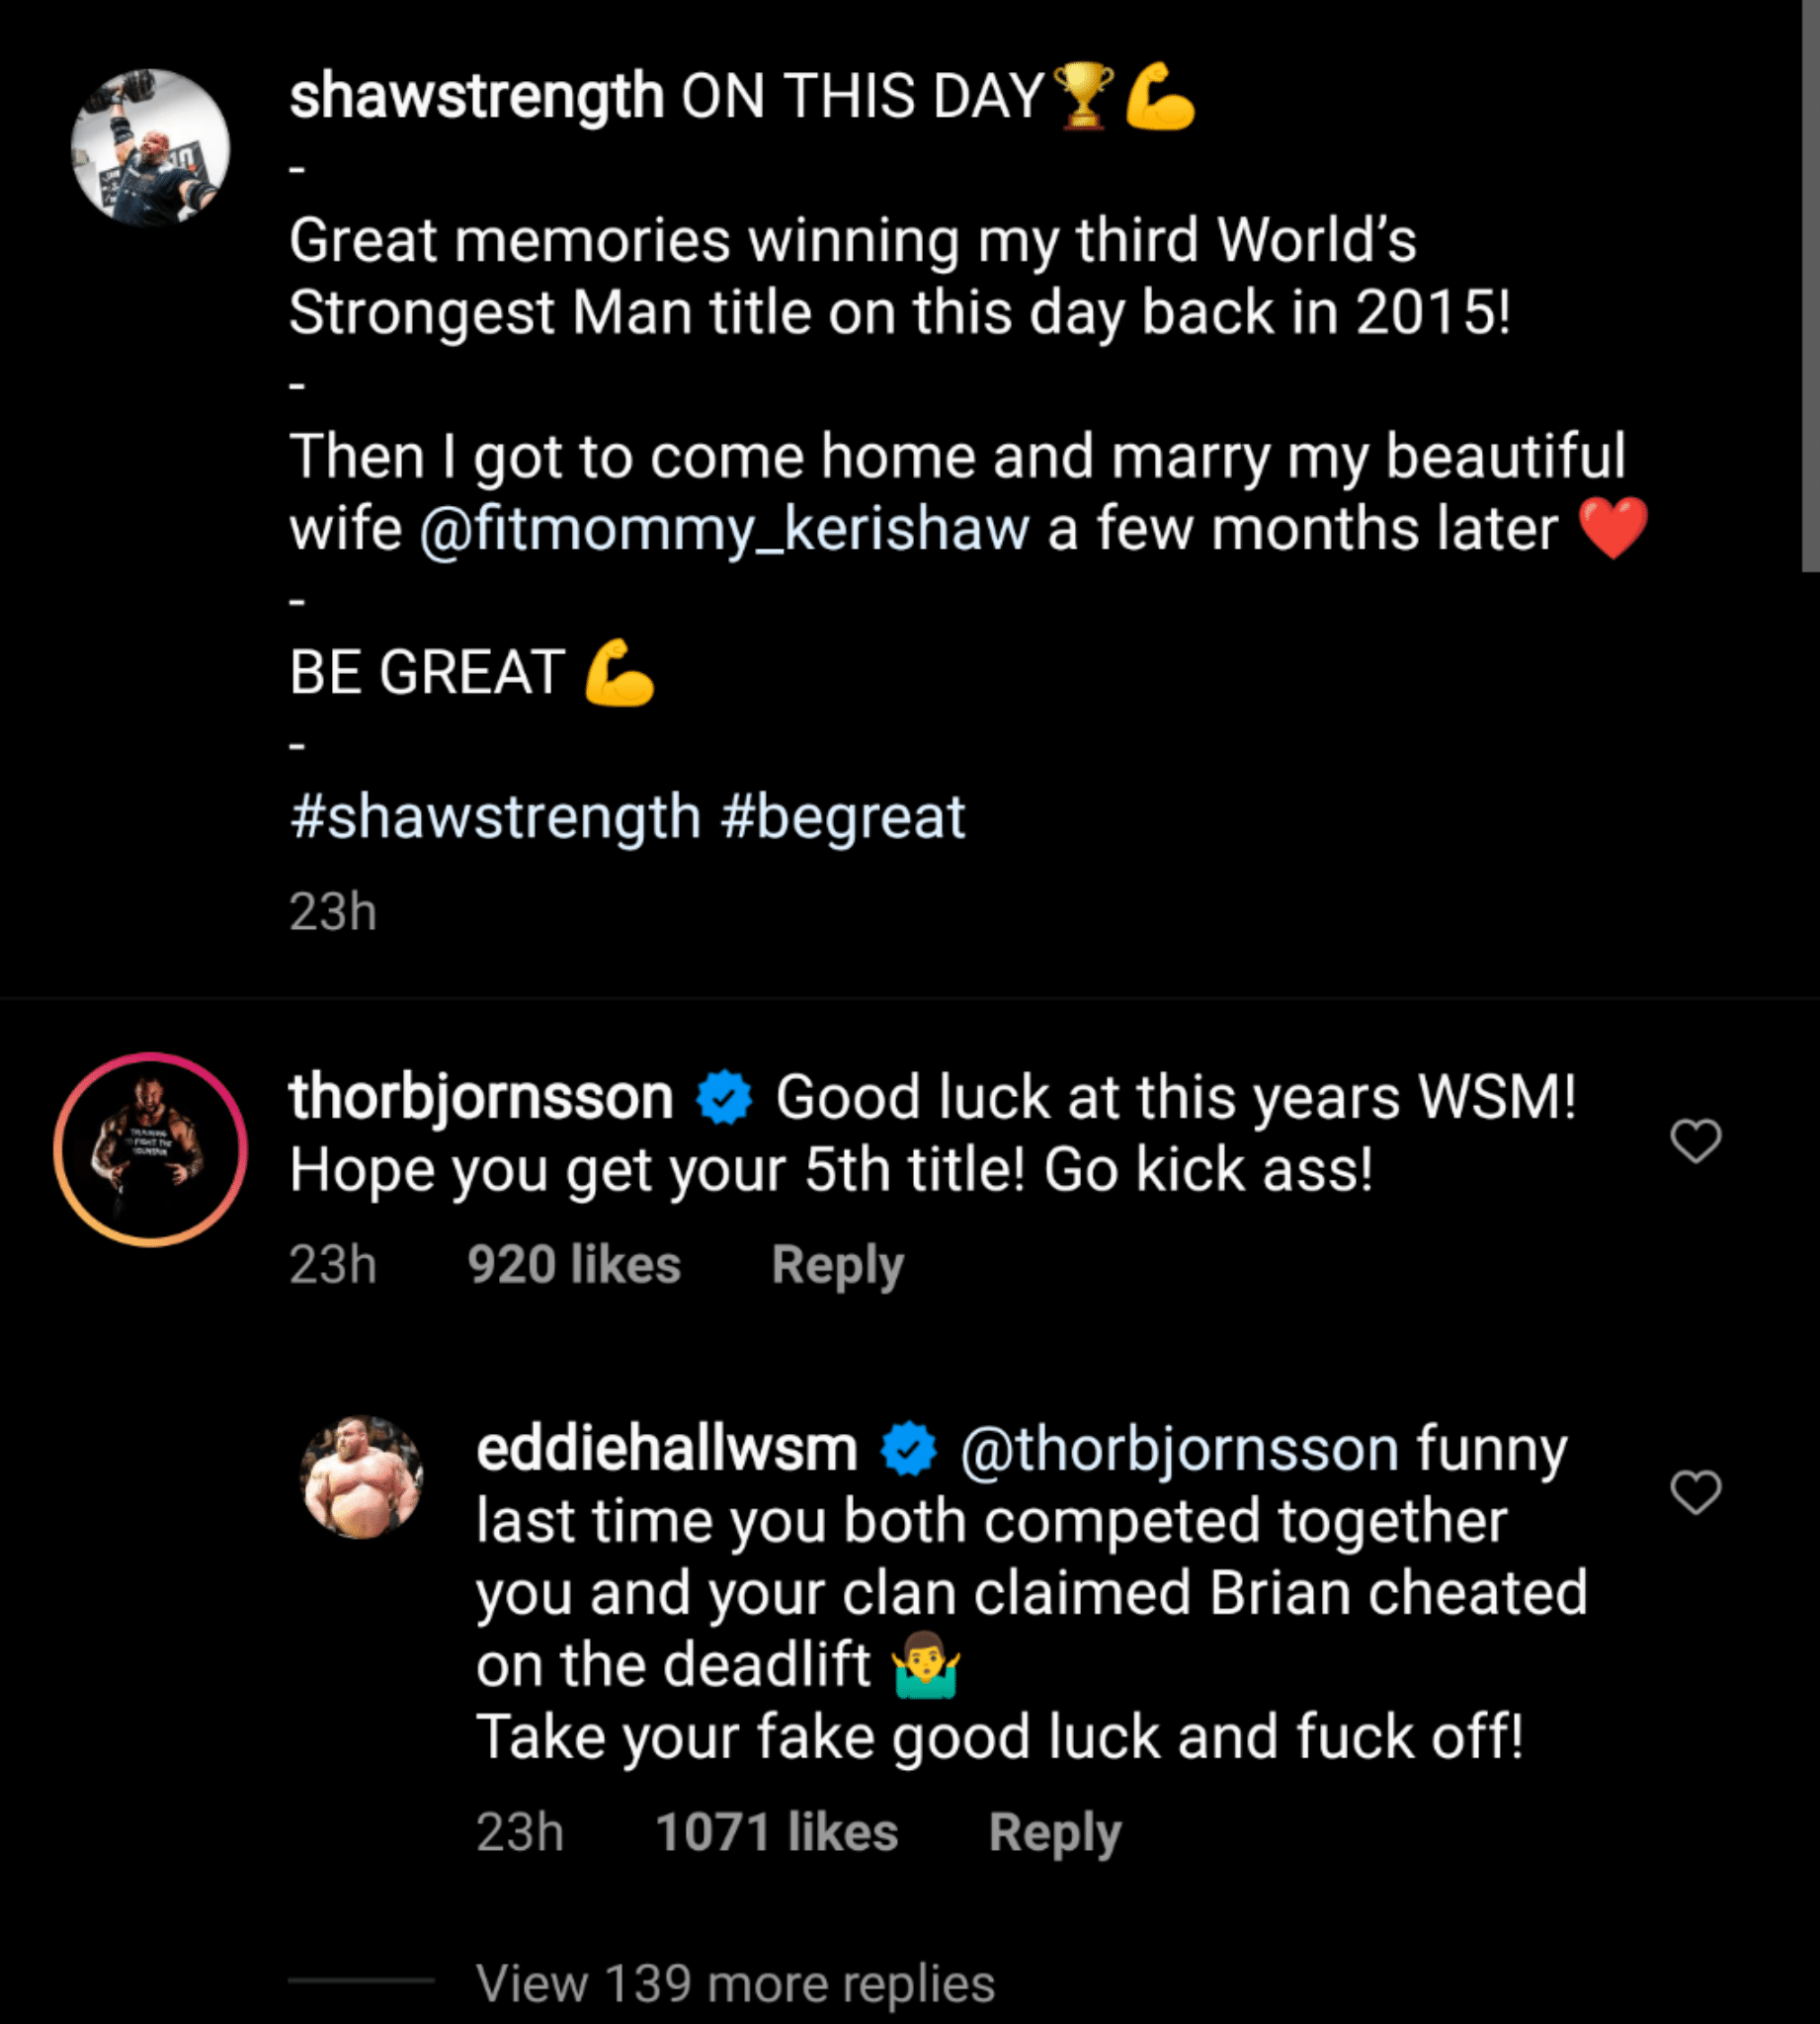The height and width of the screenshot is (2024, 1820).
Task: View the 920 likes list
Action: tap(574, 1265)
